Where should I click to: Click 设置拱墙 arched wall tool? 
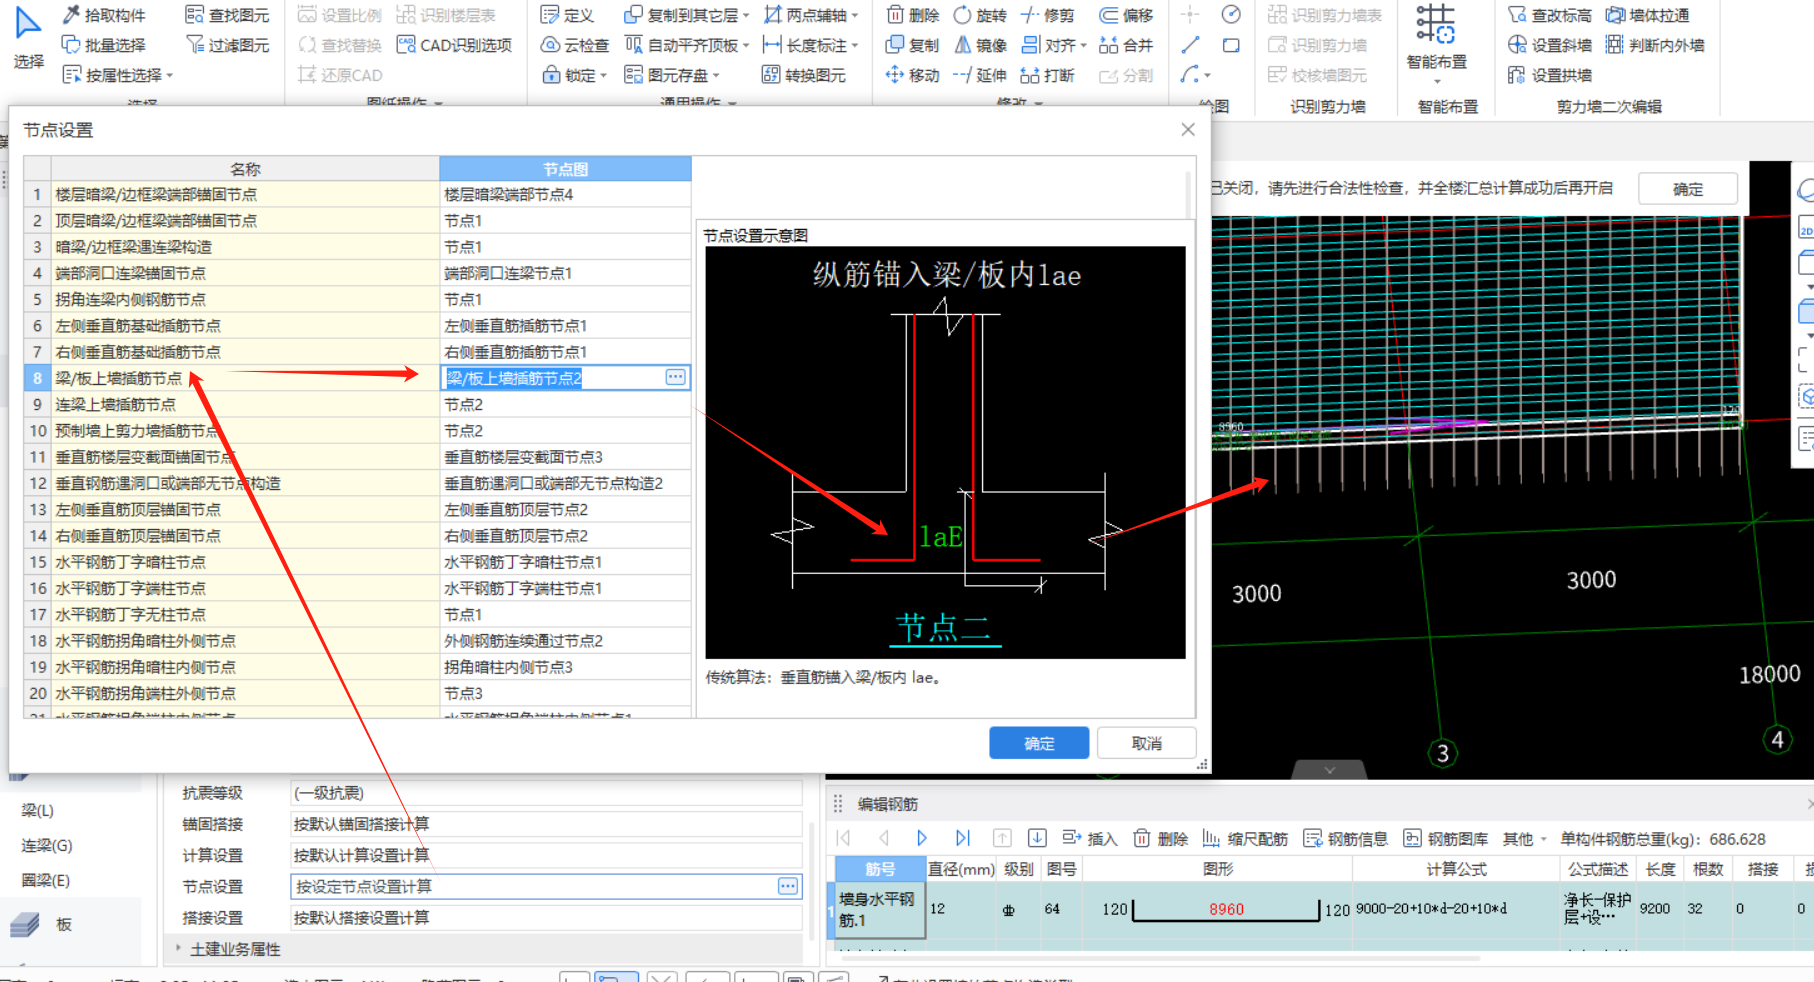click(x=1550, y=75)
